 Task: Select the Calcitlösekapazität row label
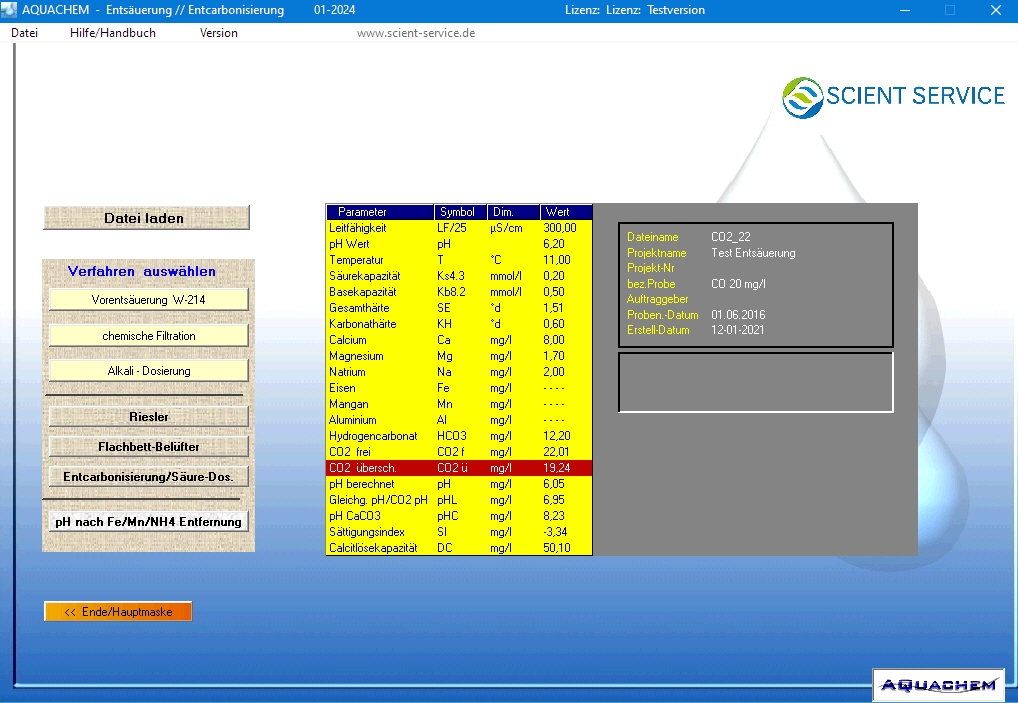(373, 548)
